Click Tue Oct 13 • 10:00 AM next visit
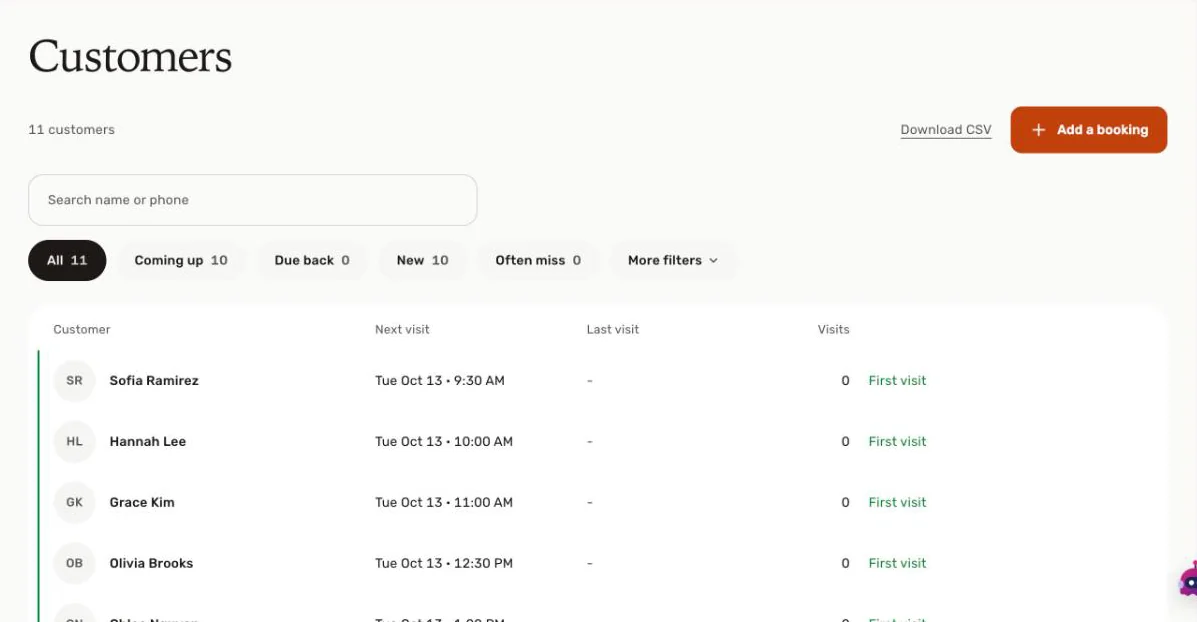Viewport: 1197px width, 622px height. pos(444,441)
